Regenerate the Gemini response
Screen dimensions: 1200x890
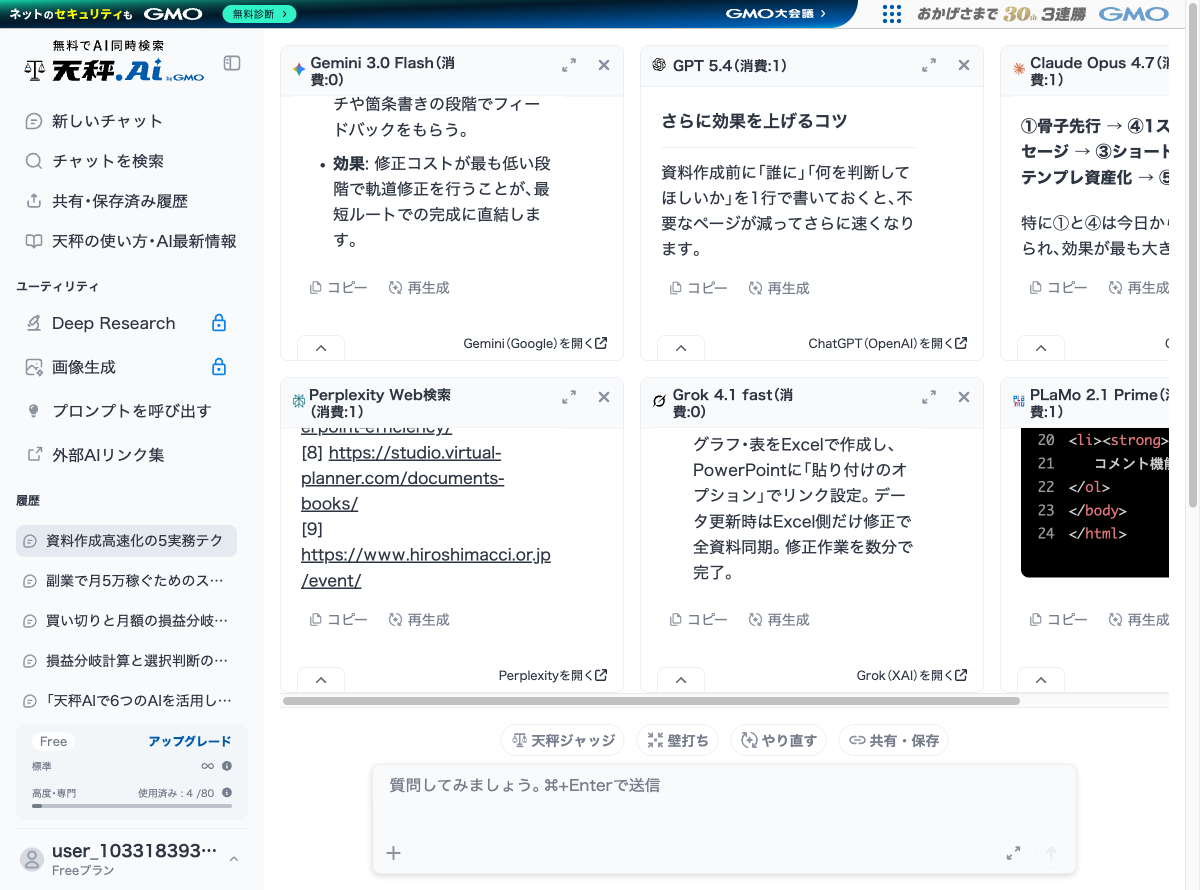419,287
